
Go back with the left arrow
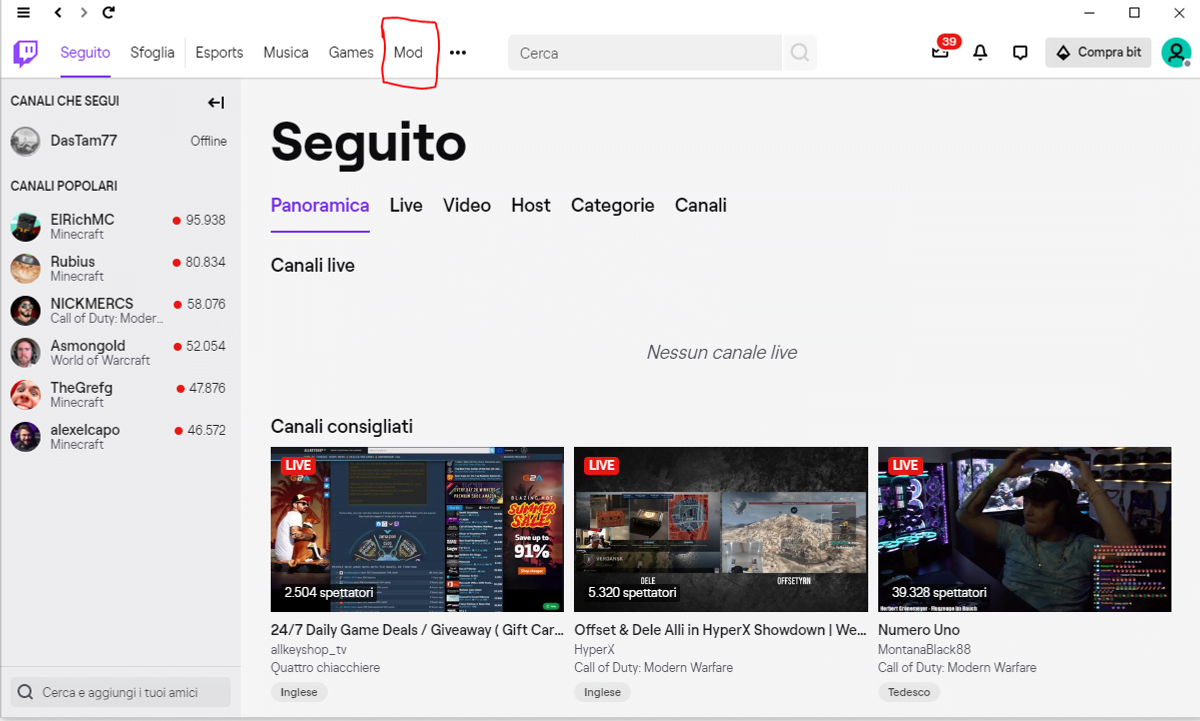point(58,13)
